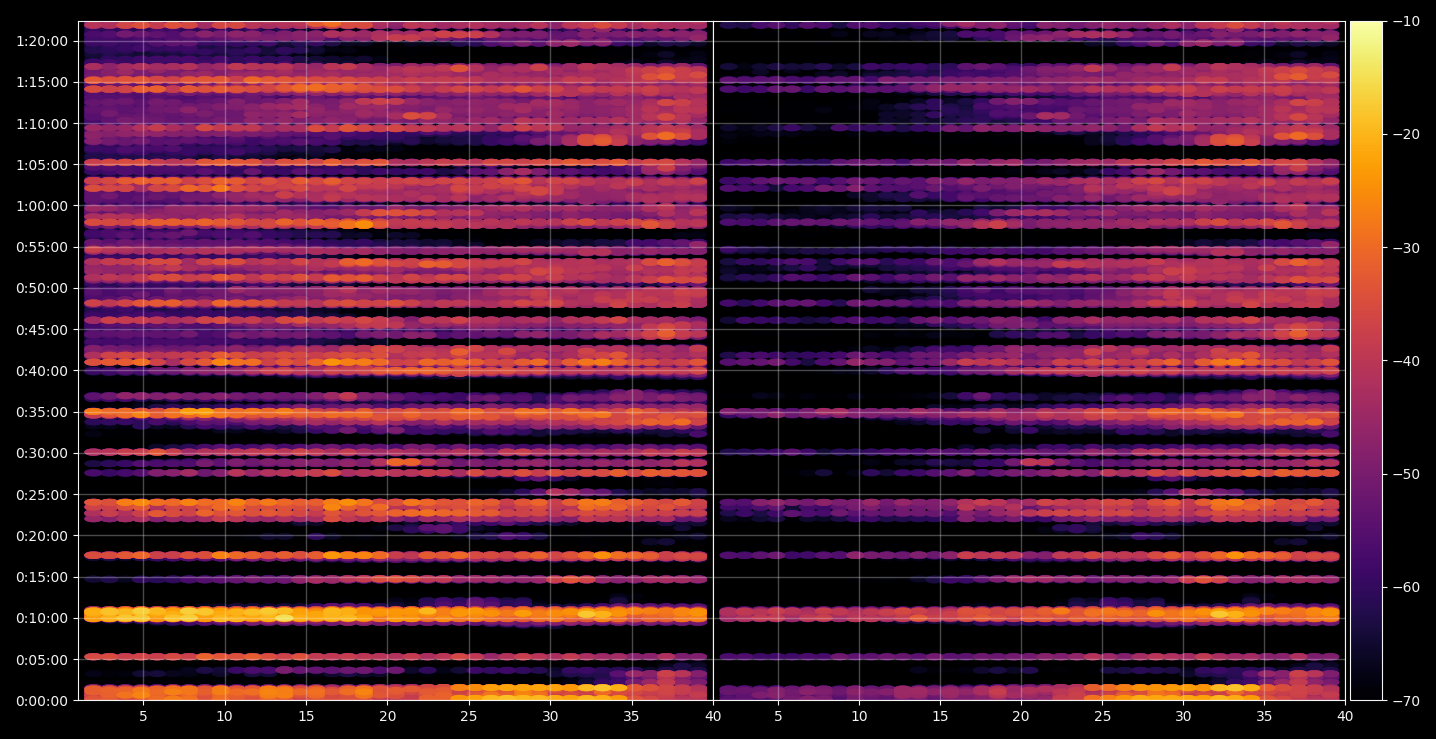Screen dimensions: 1436x739
Task: Click x-axis label 5 of left heatmap
Action: tap(143, 716)
